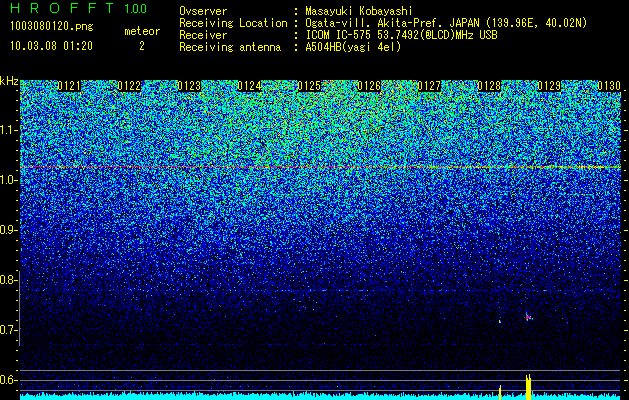Viewport: 629px width, 400px height.
Task: Click the 0124 time marker
Action: (249, 86)
